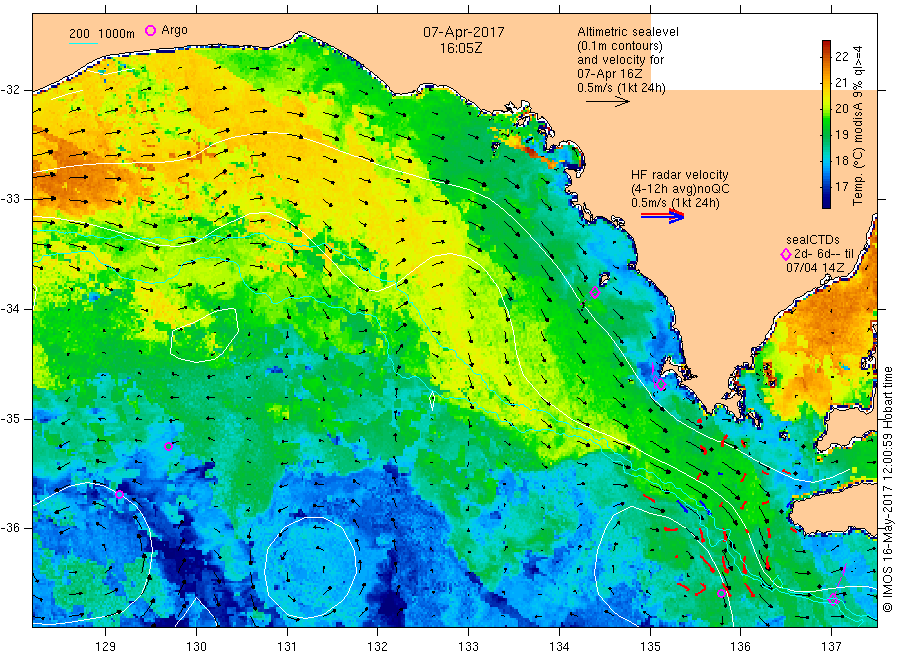This screenshot has height=660, width=900.
Task: Click the "134" longitude axis label
Action: pos(559,647)
